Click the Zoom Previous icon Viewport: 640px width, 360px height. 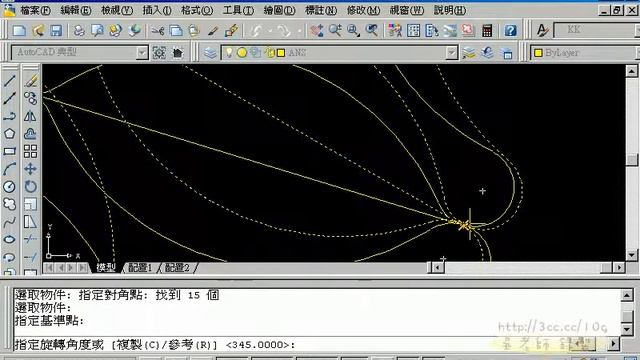(x=372, y=30)
